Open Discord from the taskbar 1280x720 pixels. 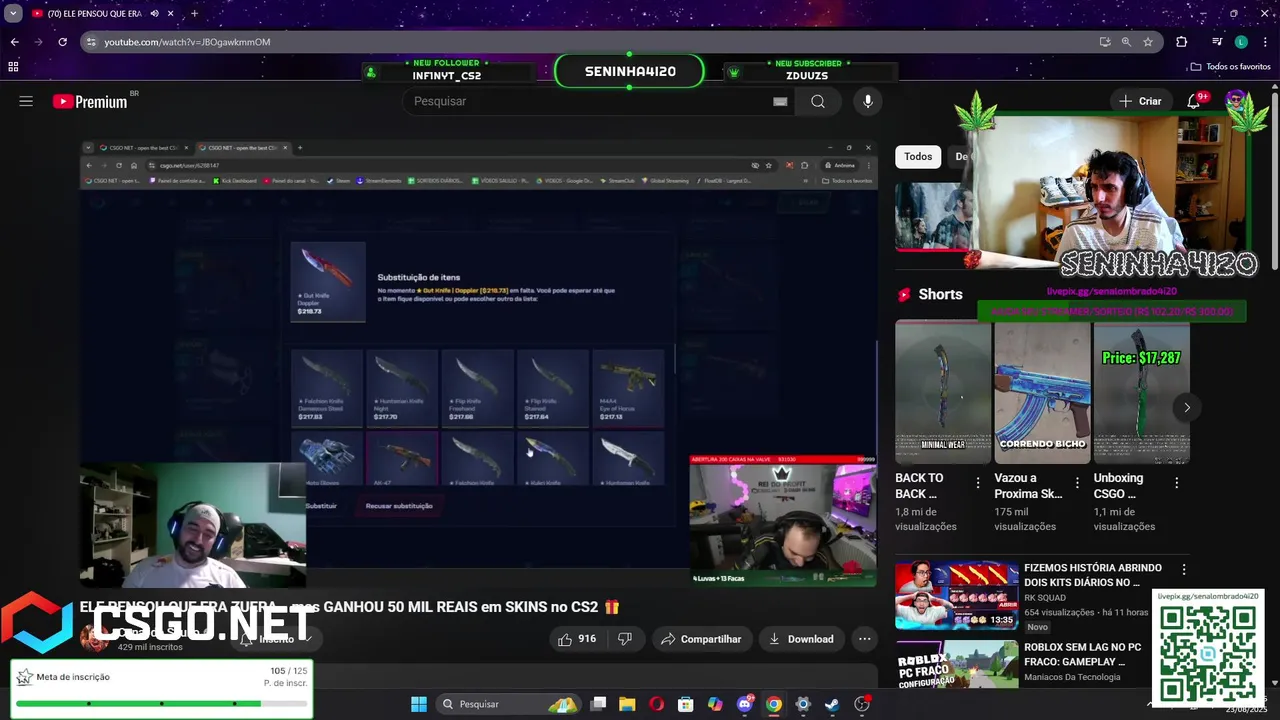[744, 704]
